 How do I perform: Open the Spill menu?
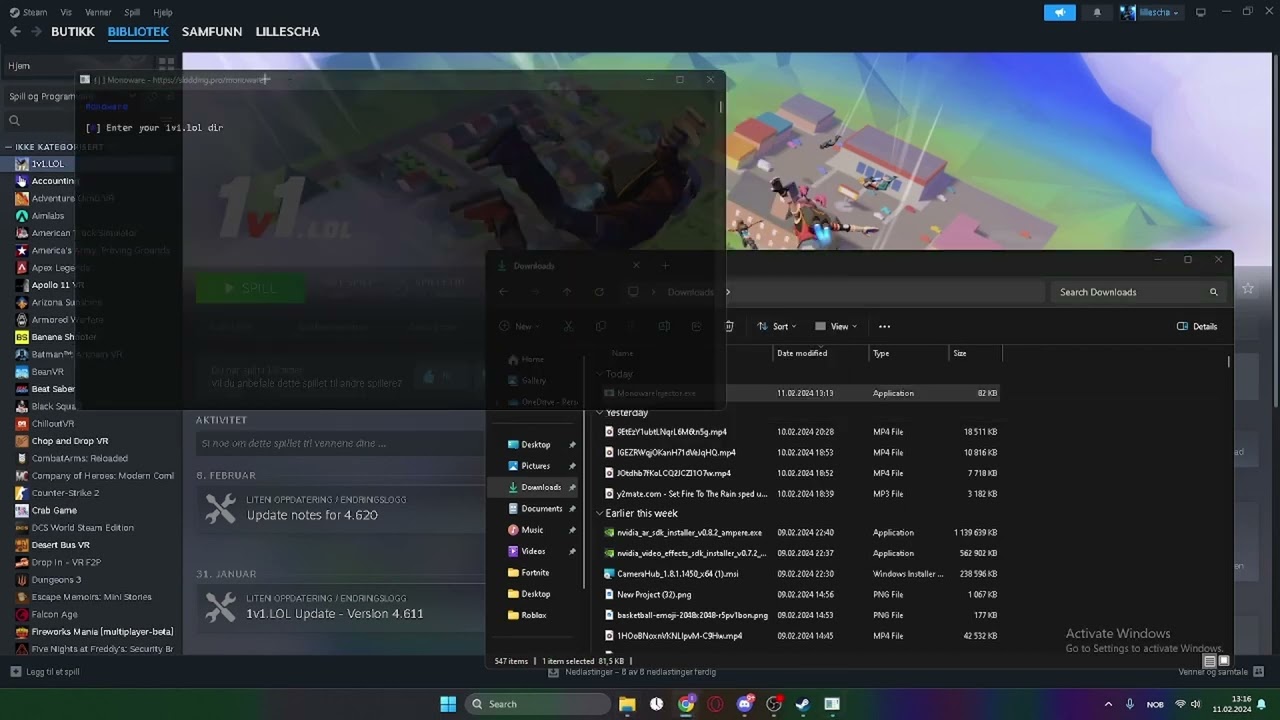[132, 12]
